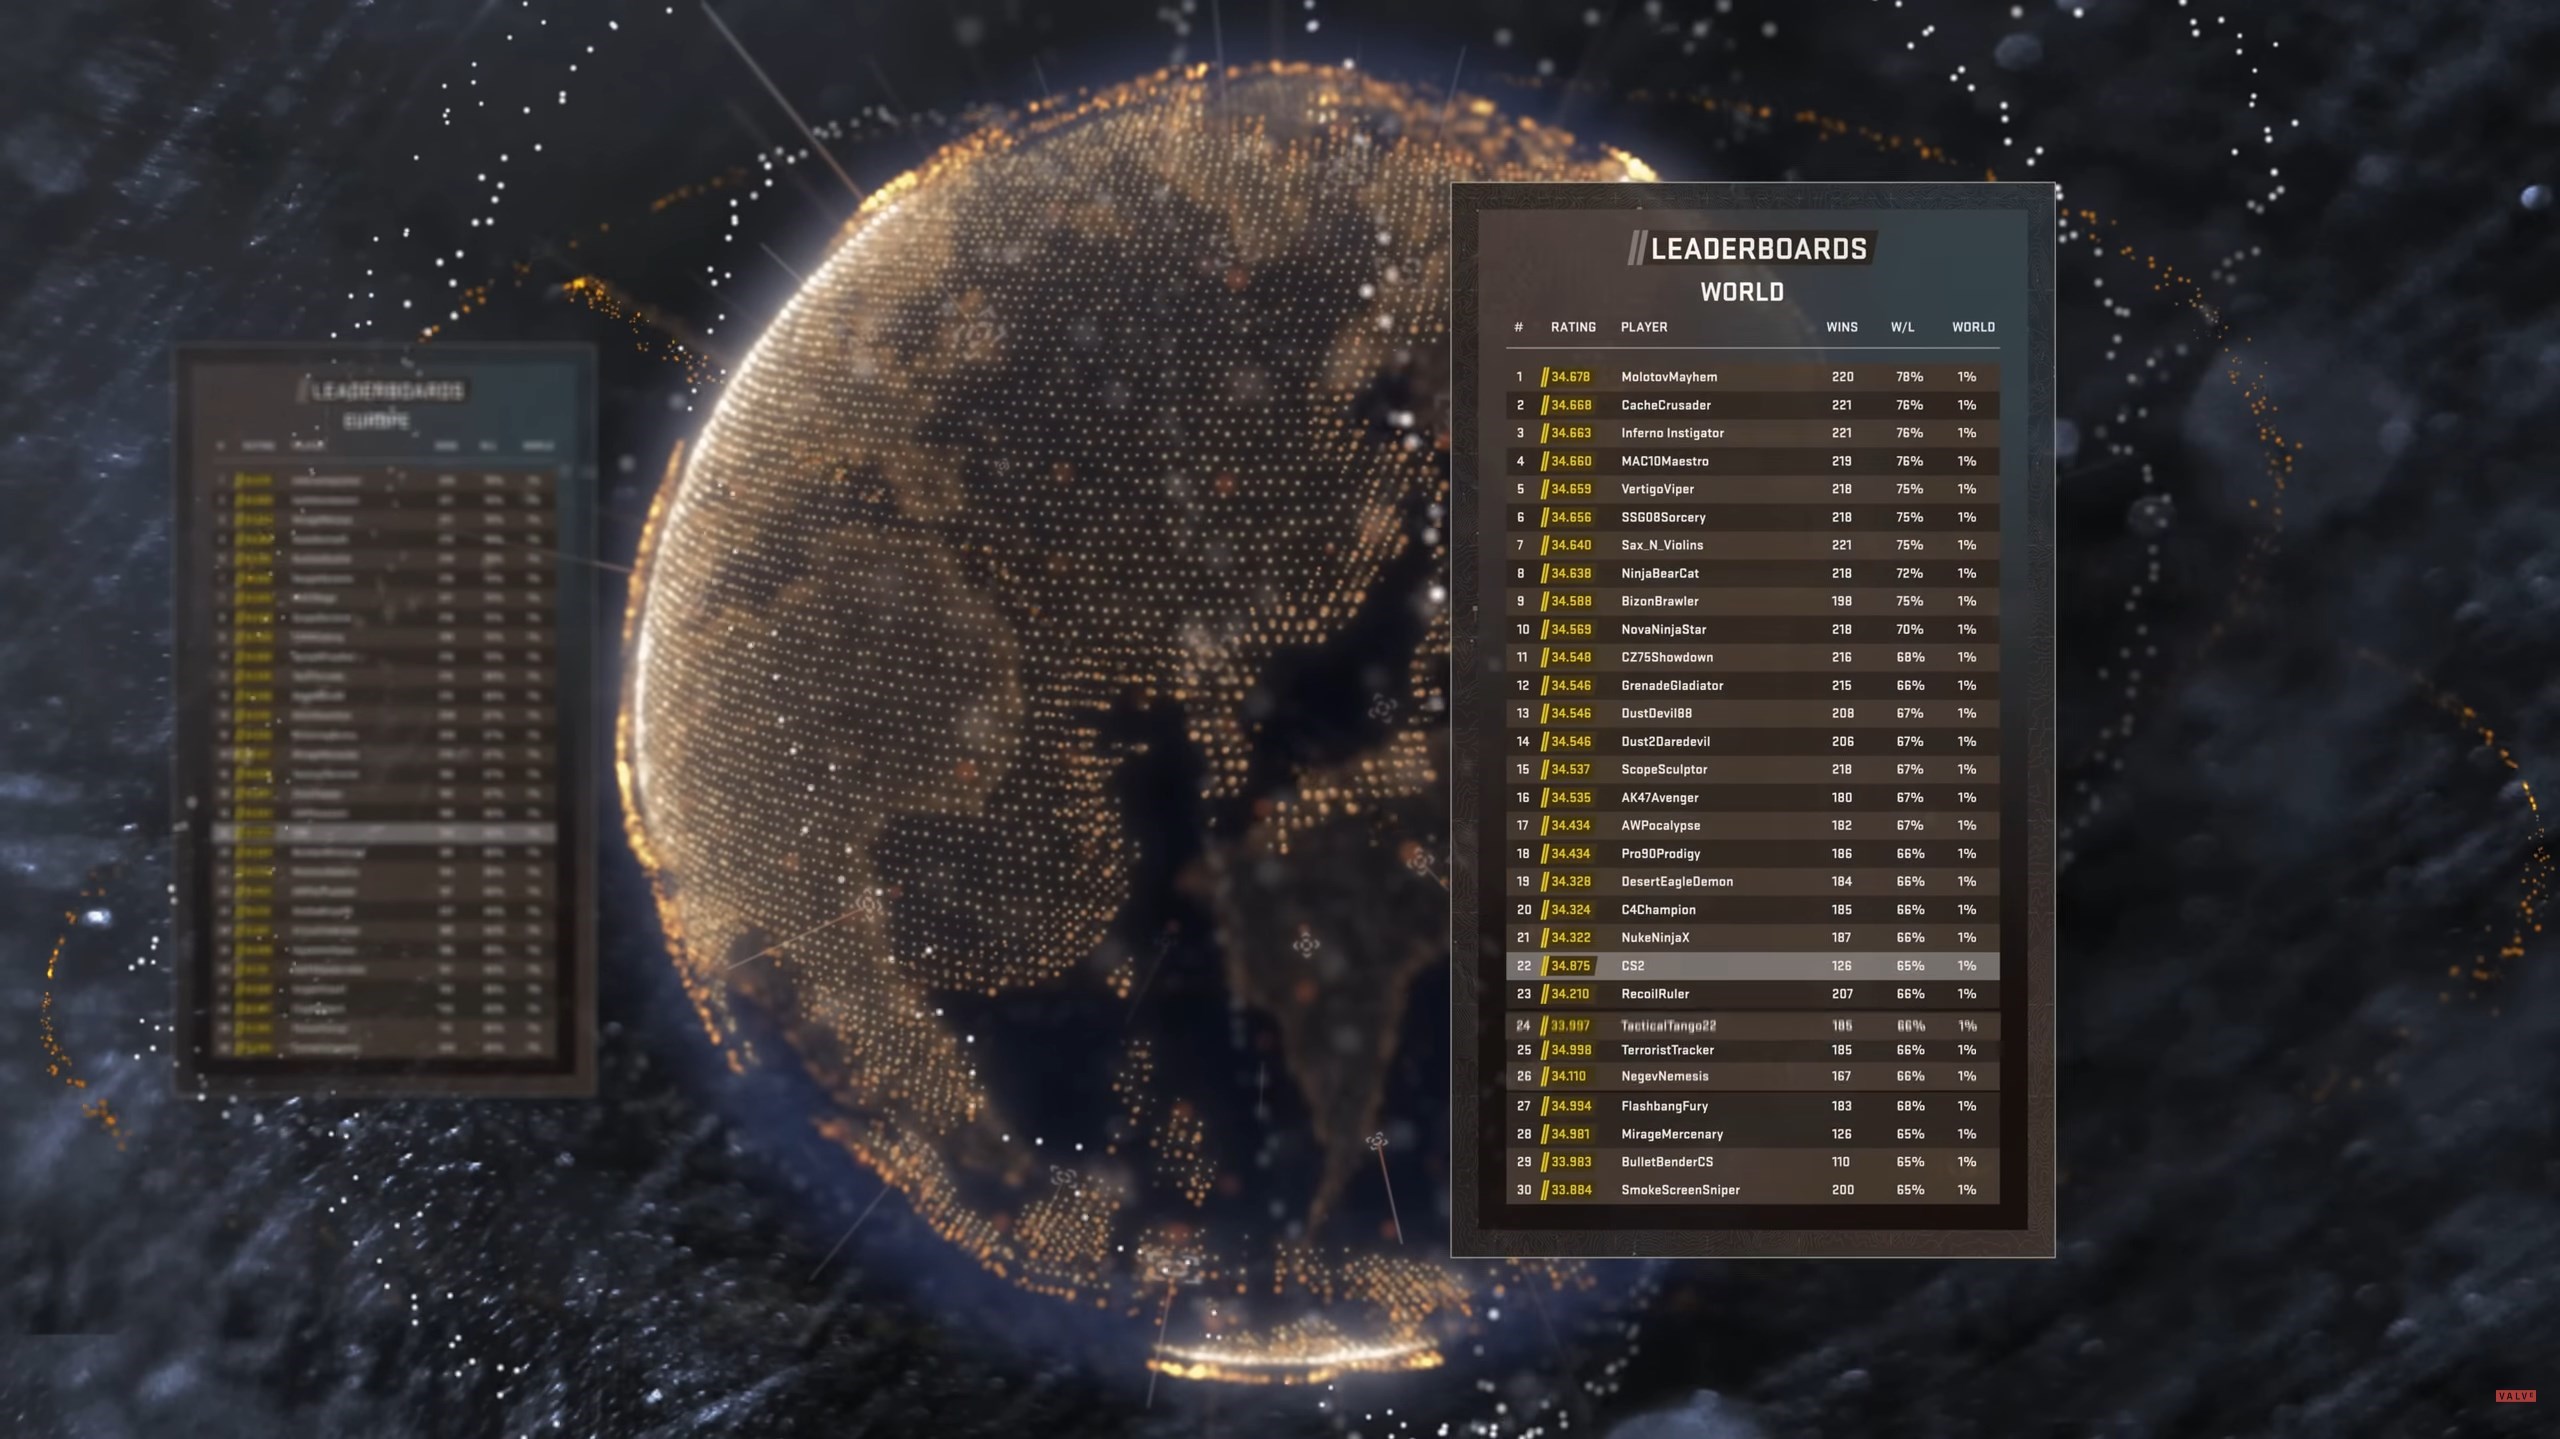Sort by the WINS column header

click(1841, 327)
